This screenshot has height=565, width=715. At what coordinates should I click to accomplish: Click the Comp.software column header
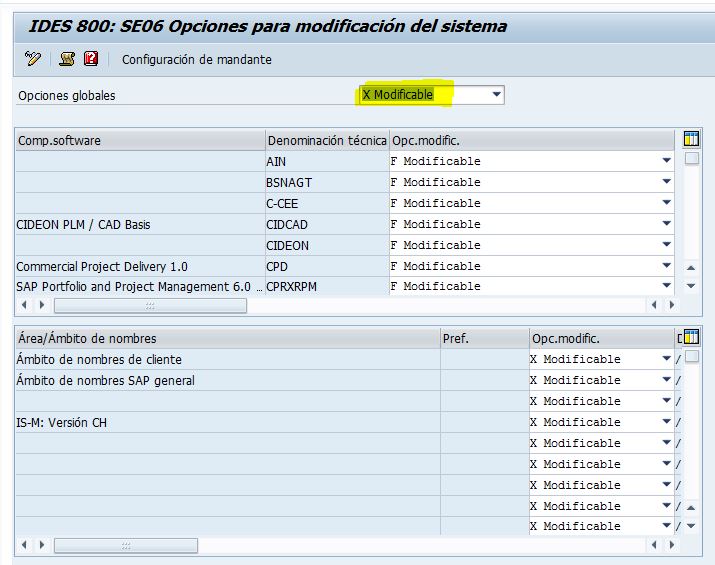coord(140,141)
